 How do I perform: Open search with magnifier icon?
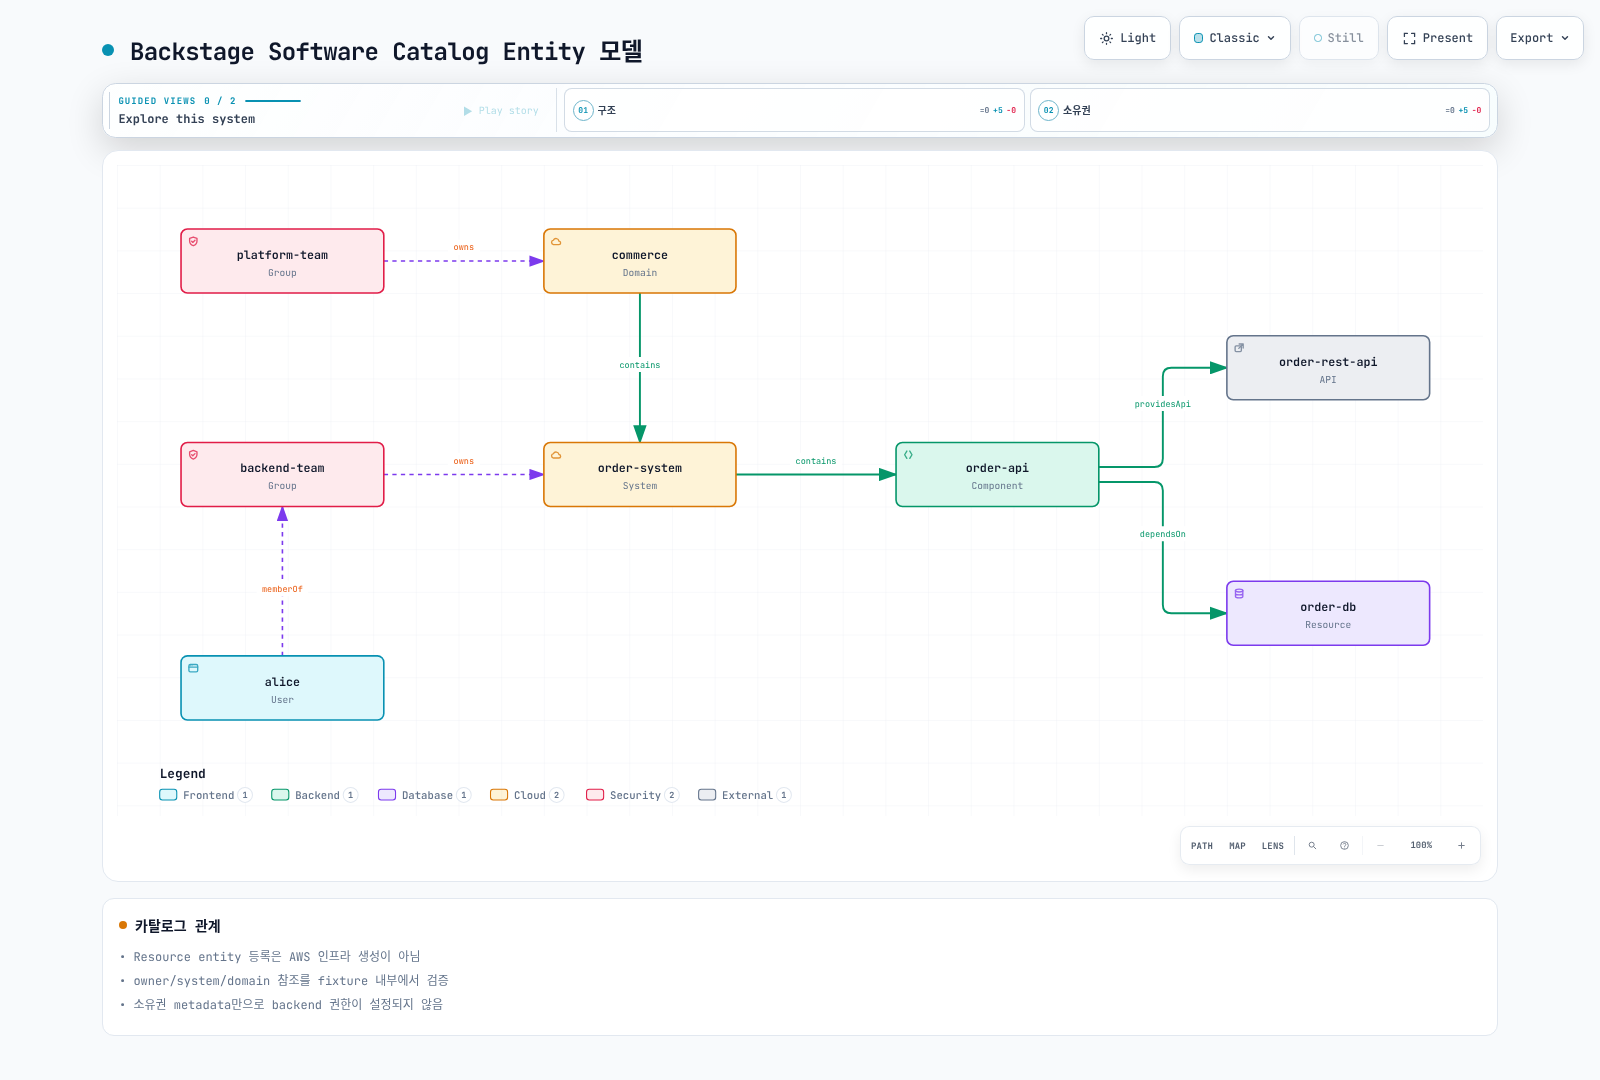point(1312,846)
